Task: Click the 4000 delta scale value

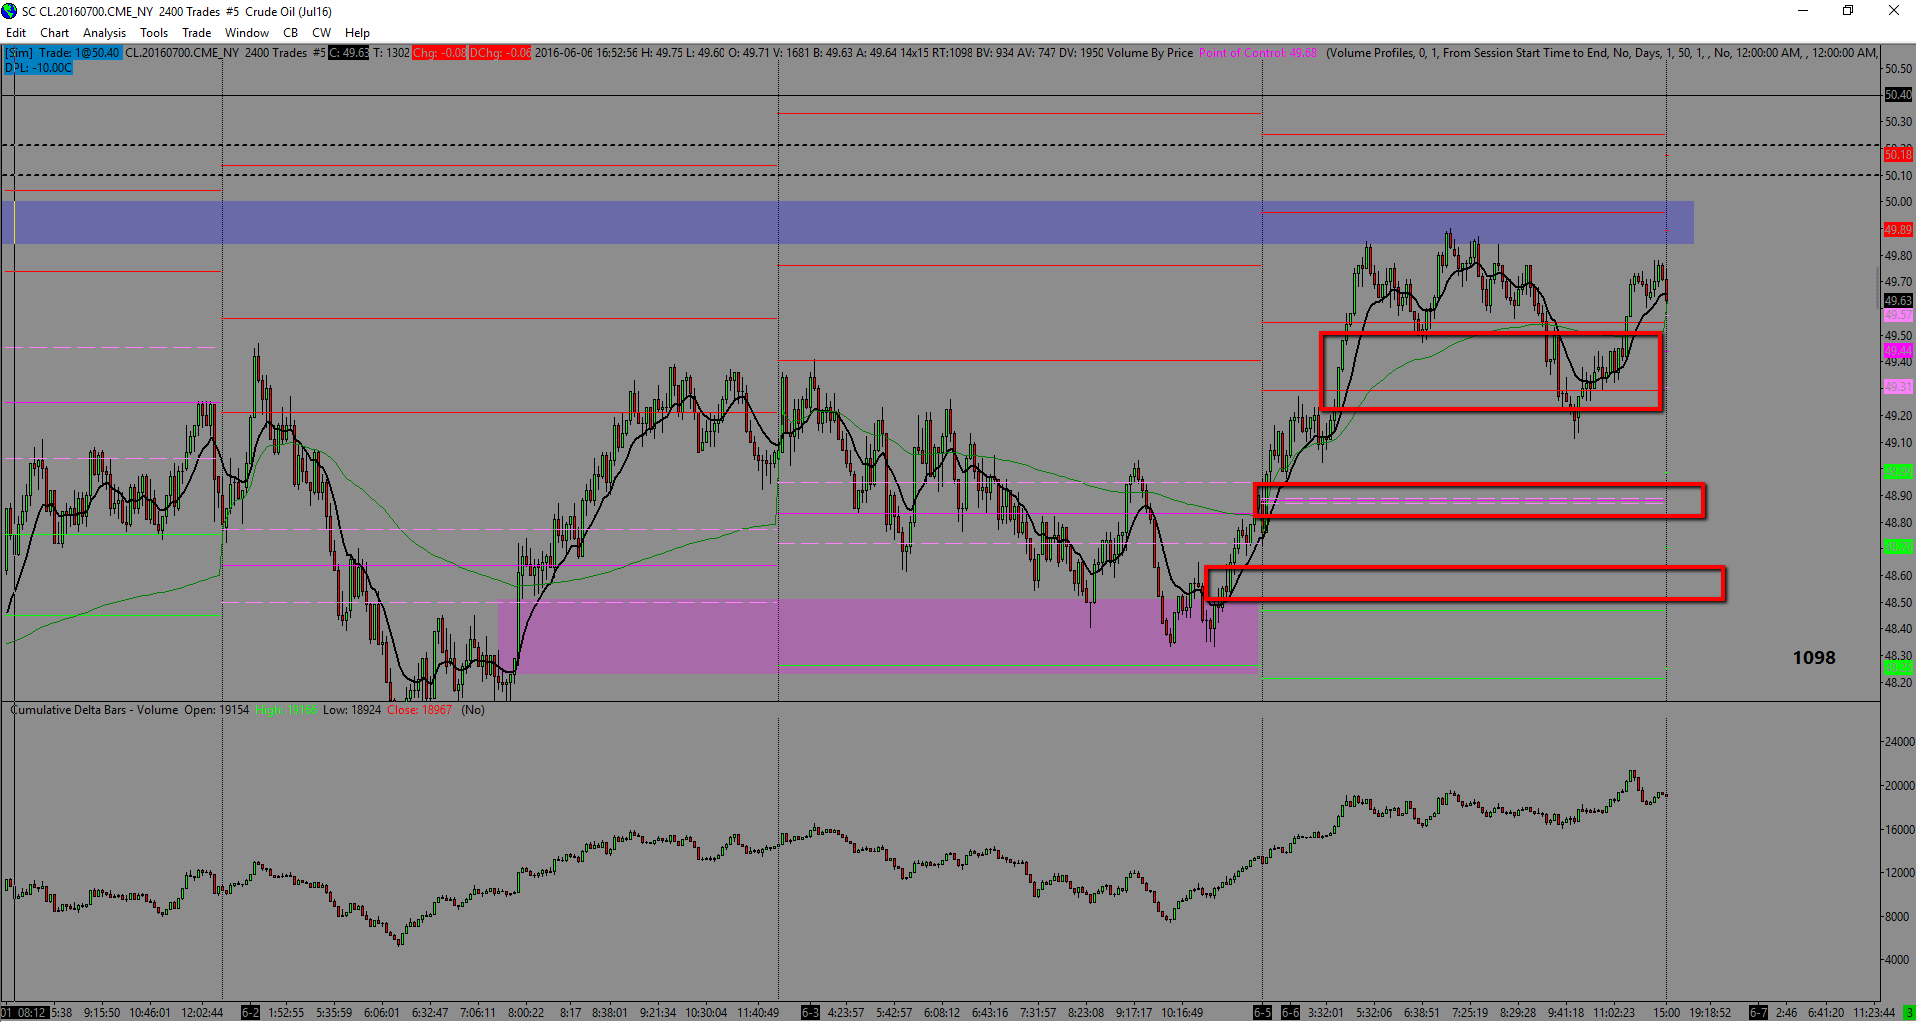Action: (x=1897, y=960)
